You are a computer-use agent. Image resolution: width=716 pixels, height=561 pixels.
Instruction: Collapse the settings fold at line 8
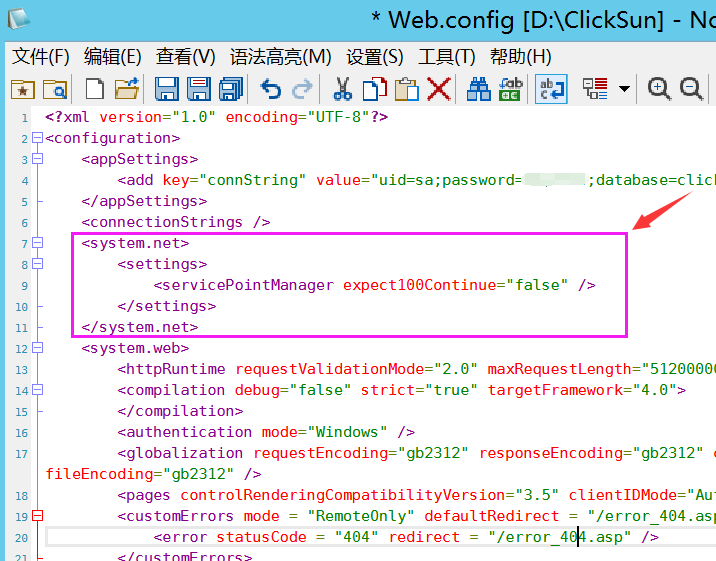point(37,264)
